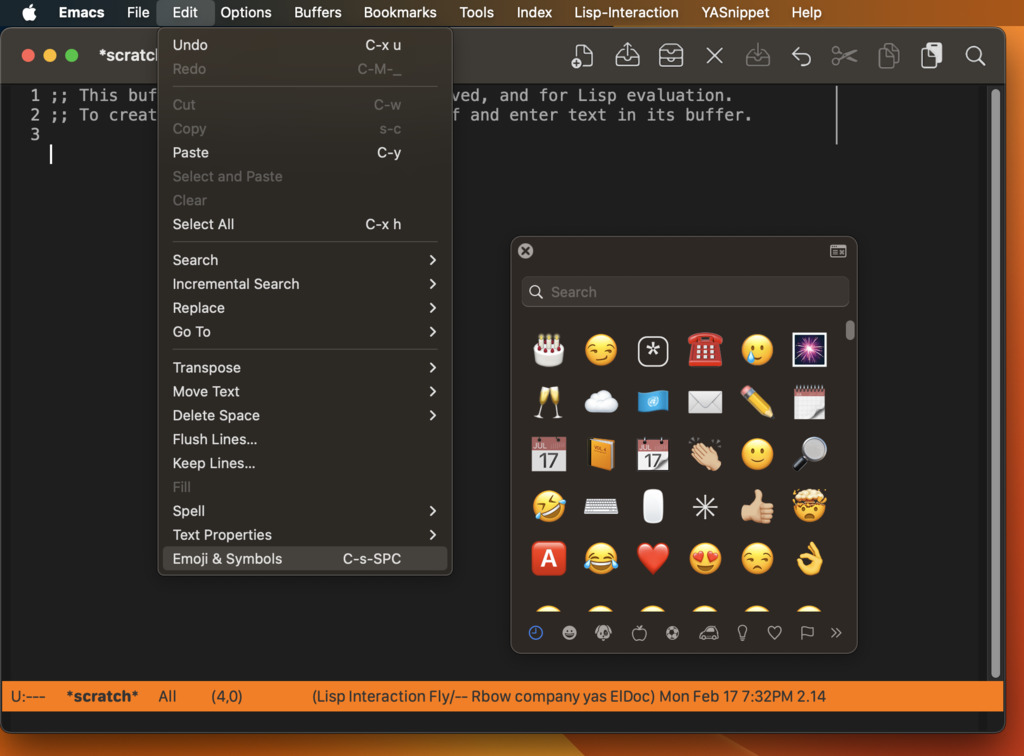This screenshot has width=1024, height=756.
Task: Click the emoji picker scrollbar thumb
Action: coord(850,330)
